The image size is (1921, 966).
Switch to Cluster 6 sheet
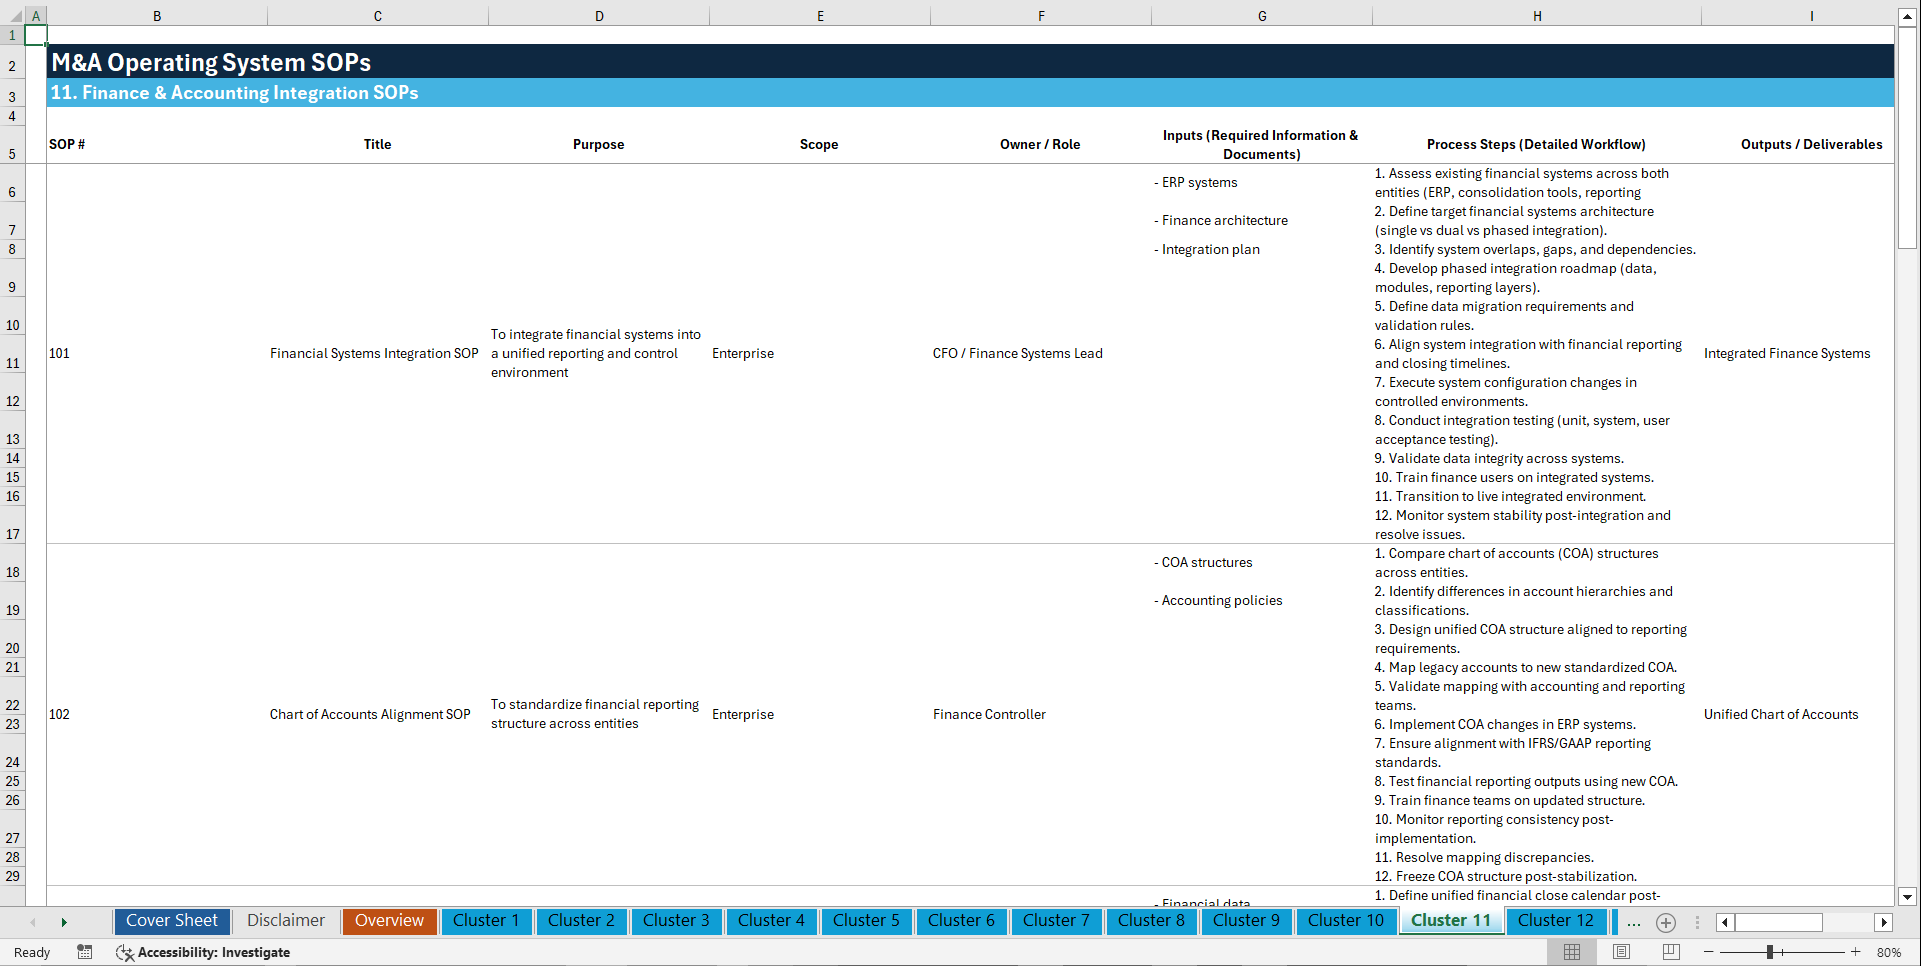961,921
